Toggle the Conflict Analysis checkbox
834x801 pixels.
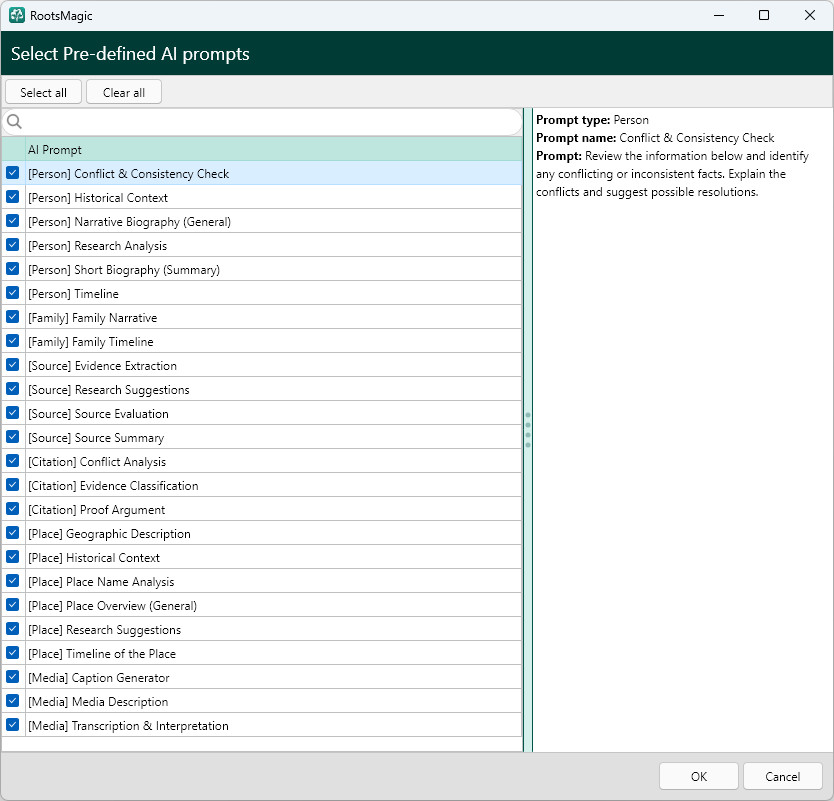13,461
